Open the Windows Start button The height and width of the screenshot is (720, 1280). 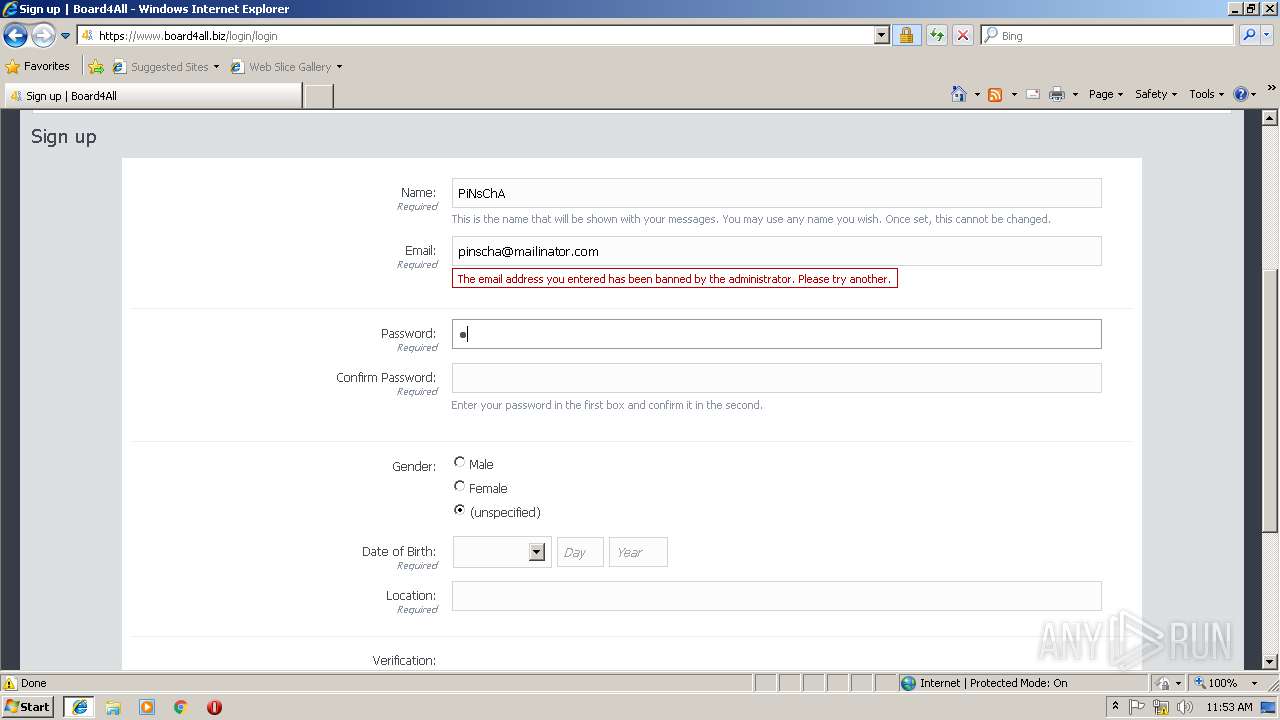(28, 706)
